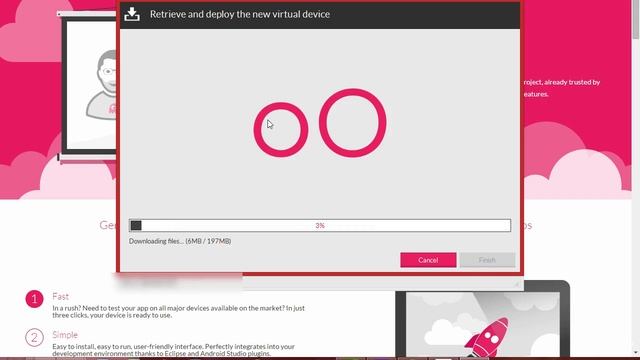Click the number 1 circle icon next to Fast
The width and height of the screenshot is (640, 360).
34,299
